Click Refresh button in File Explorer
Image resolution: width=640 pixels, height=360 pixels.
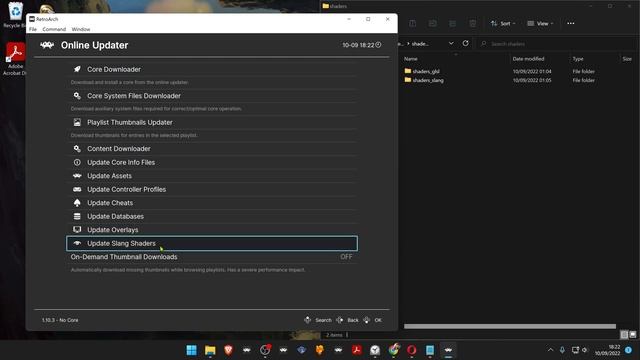(465, 43)
